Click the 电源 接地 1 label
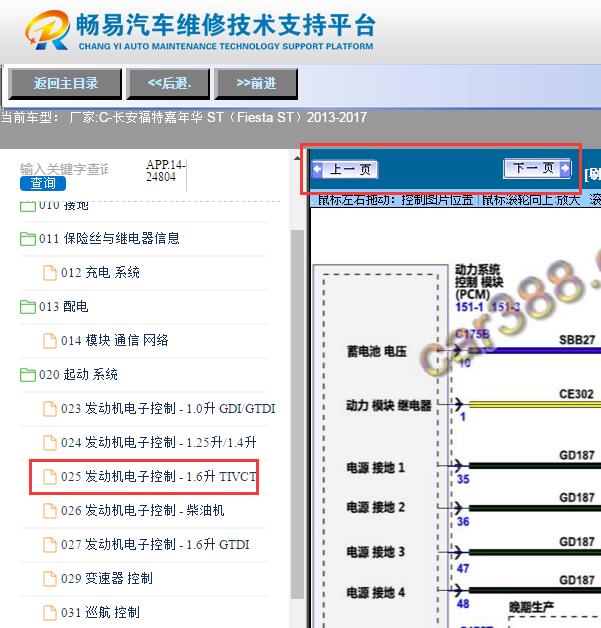The width and height of the screenshot is (601, 628). (375, 468)
